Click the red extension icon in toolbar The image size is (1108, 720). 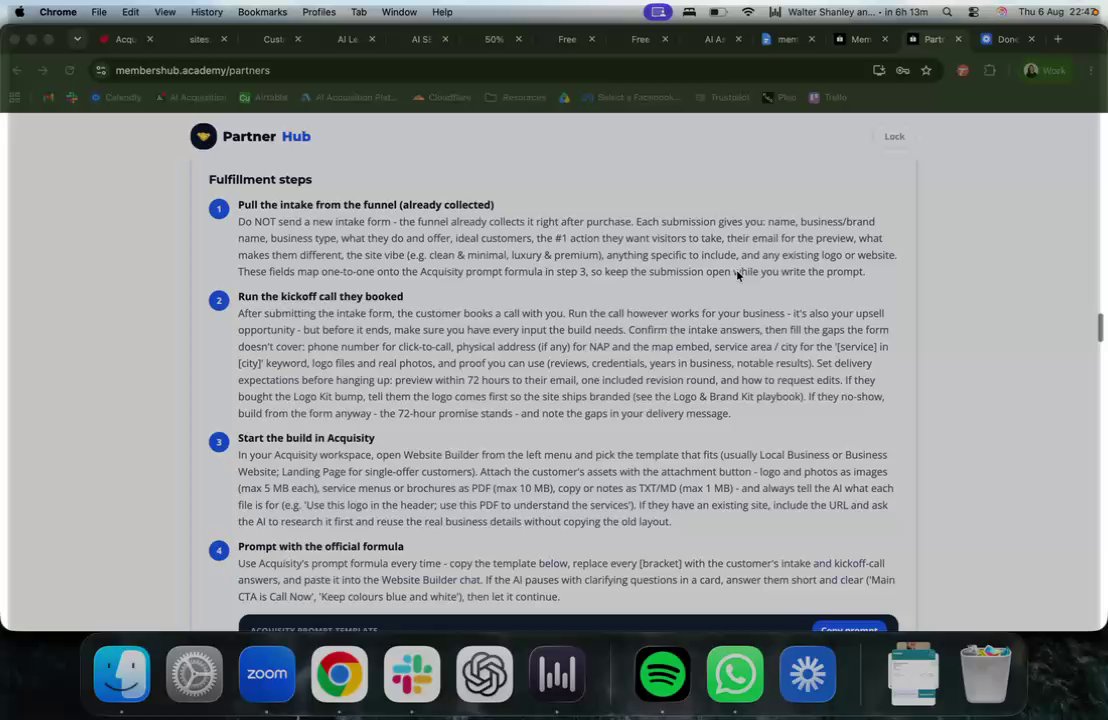click(x=962, y=70)
